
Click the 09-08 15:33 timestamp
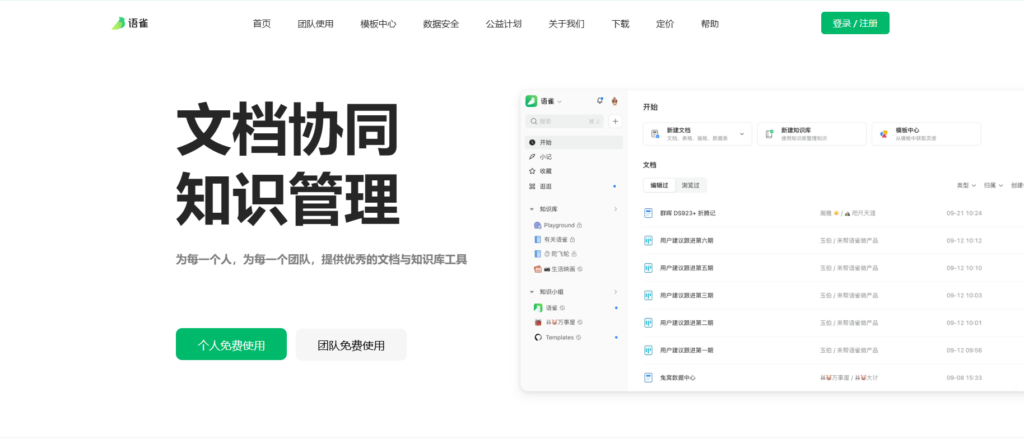coord(964,378)
